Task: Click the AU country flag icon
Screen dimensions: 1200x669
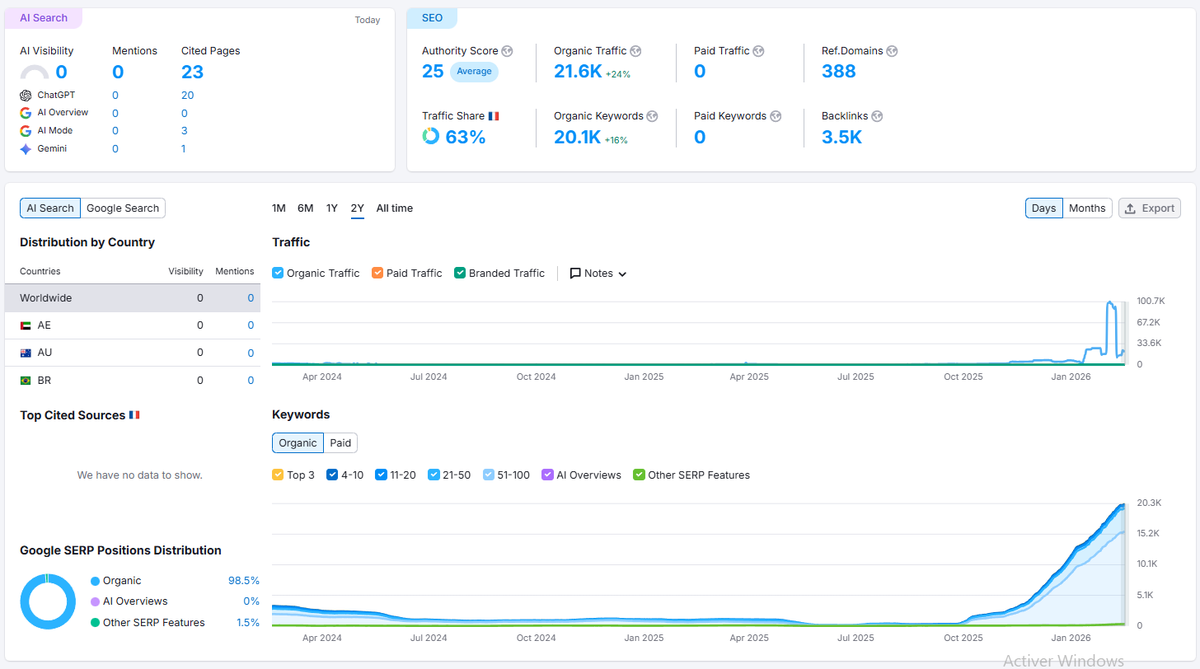Action: [26, 353]
